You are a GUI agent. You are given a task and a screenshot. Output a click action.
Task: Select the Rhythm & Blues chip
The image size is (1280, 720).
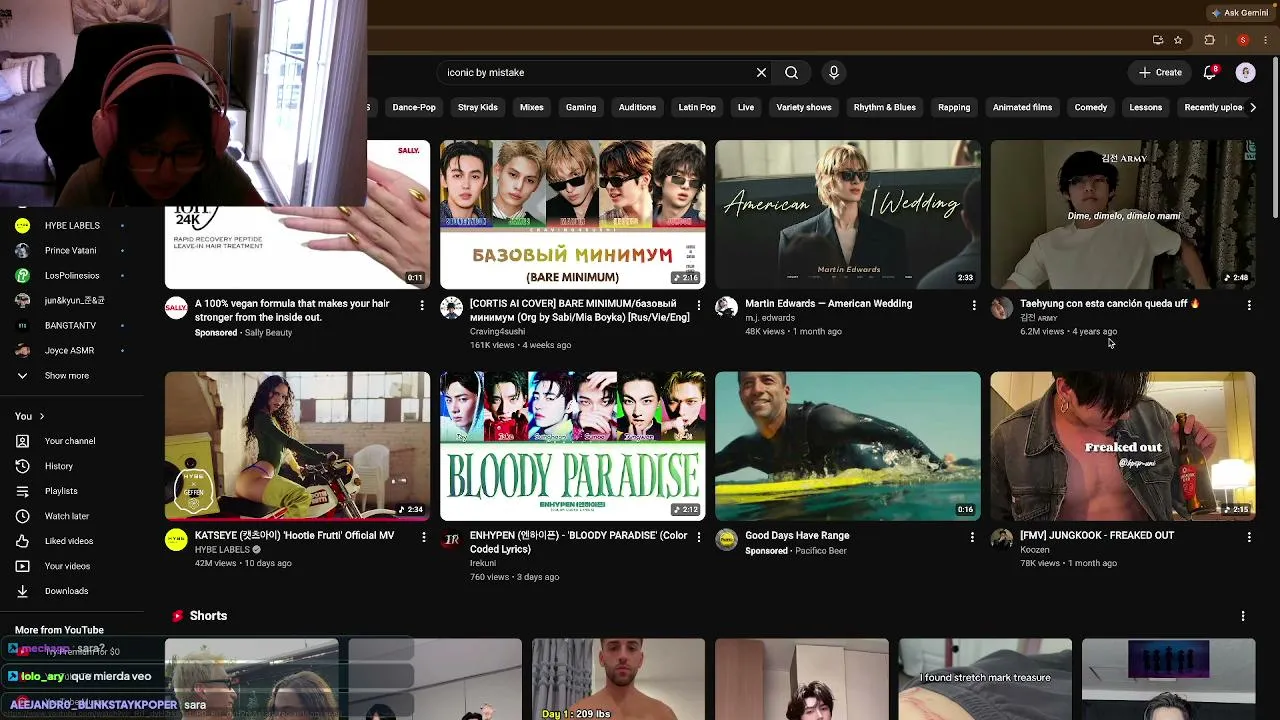(x=885, y=107)
